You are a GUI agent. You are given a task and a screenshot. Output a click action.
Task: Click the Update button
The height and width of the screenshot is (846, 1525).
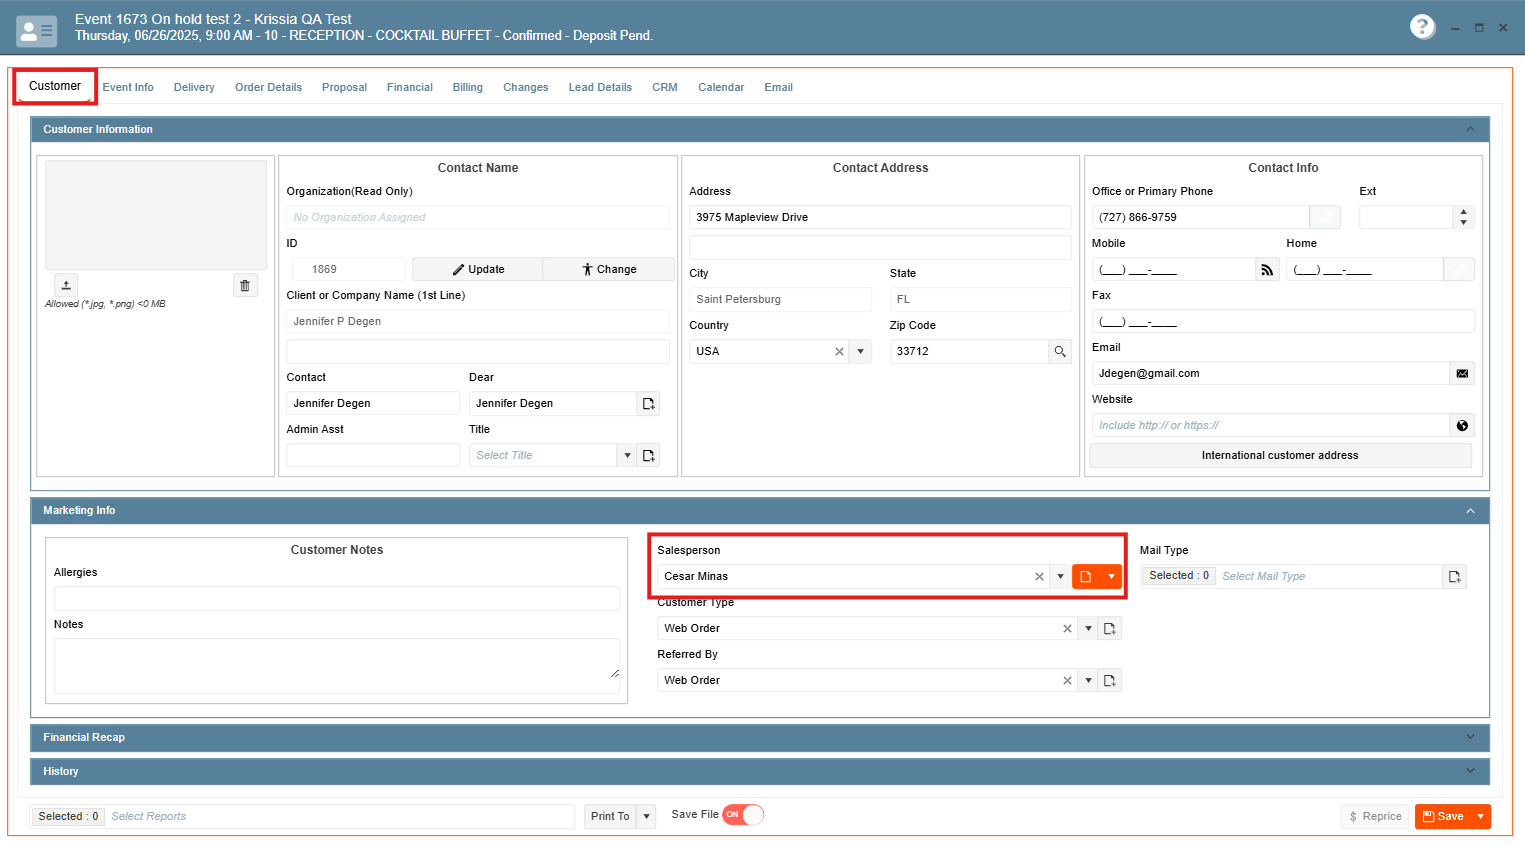pyautogui.click(x=478, y=269)
